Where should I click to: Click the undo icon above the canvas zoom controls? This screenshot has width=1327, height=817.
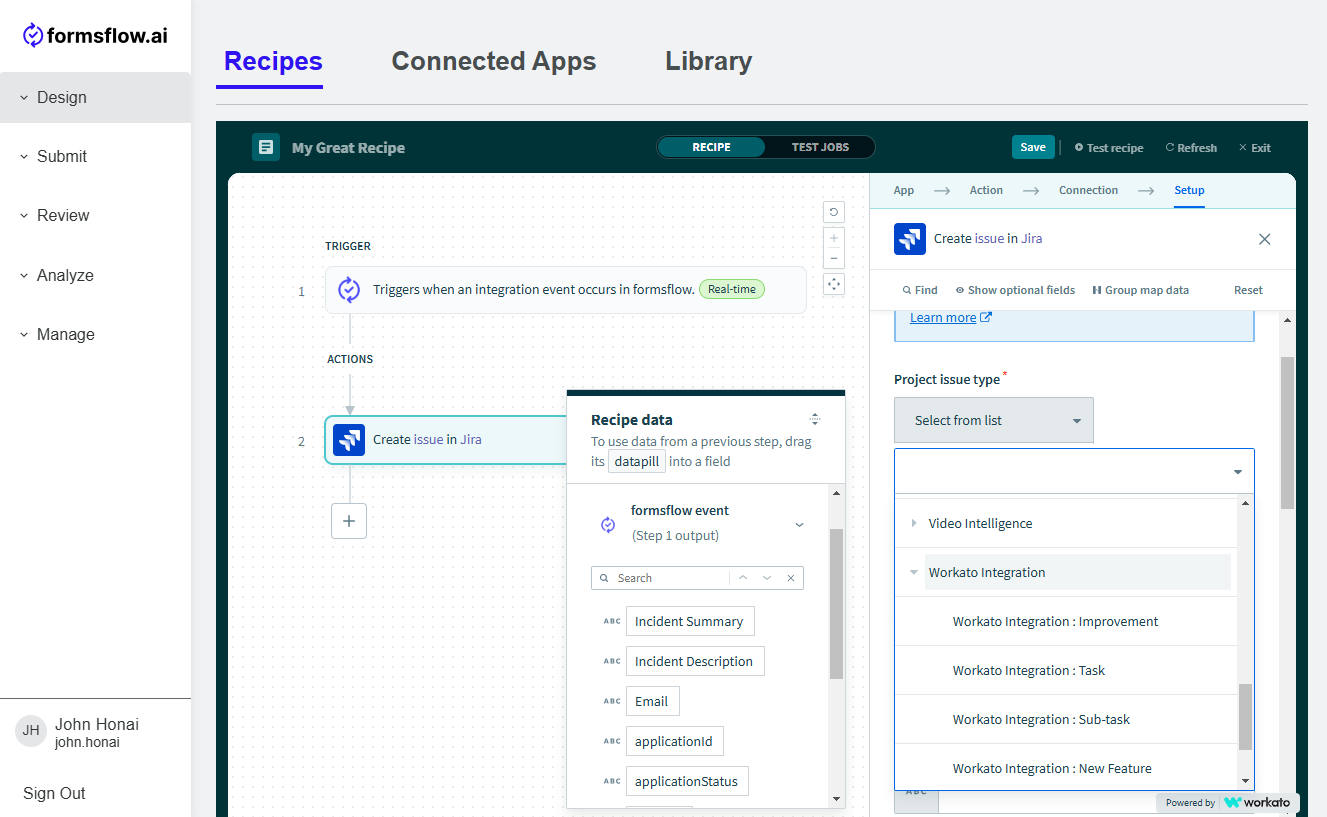coord(834,212)
